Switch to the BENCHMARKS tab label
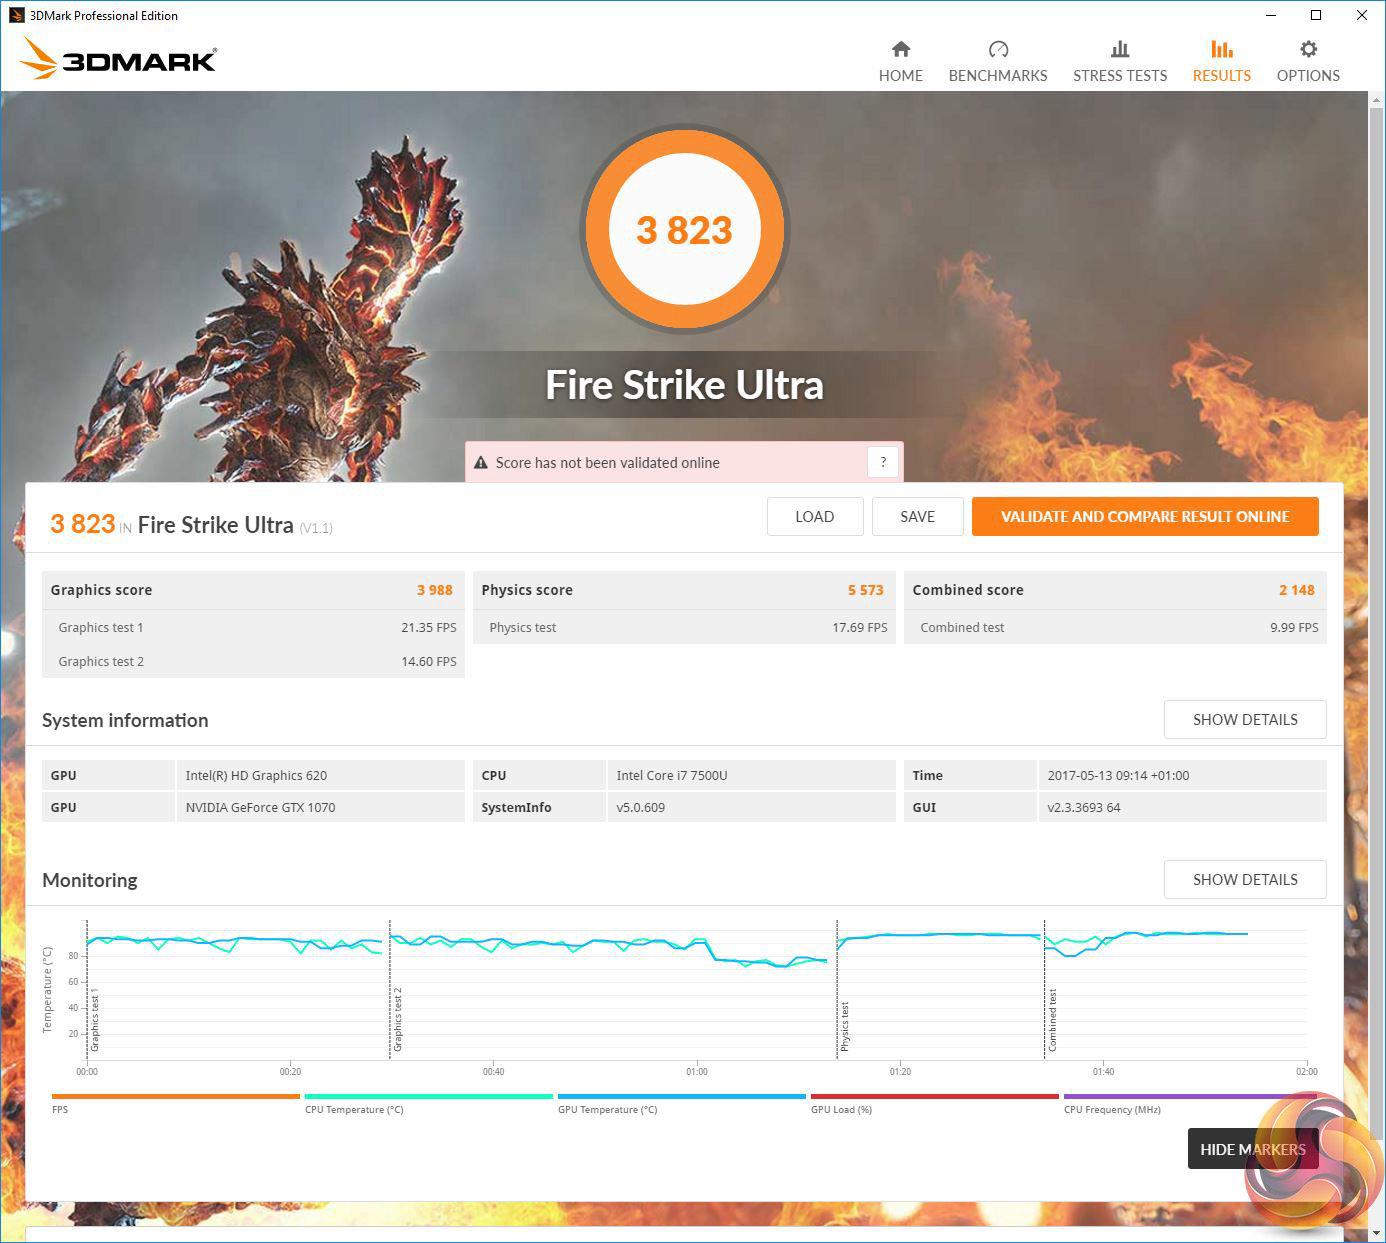This screenshot has height=1243, width=1386. (998, 76)
